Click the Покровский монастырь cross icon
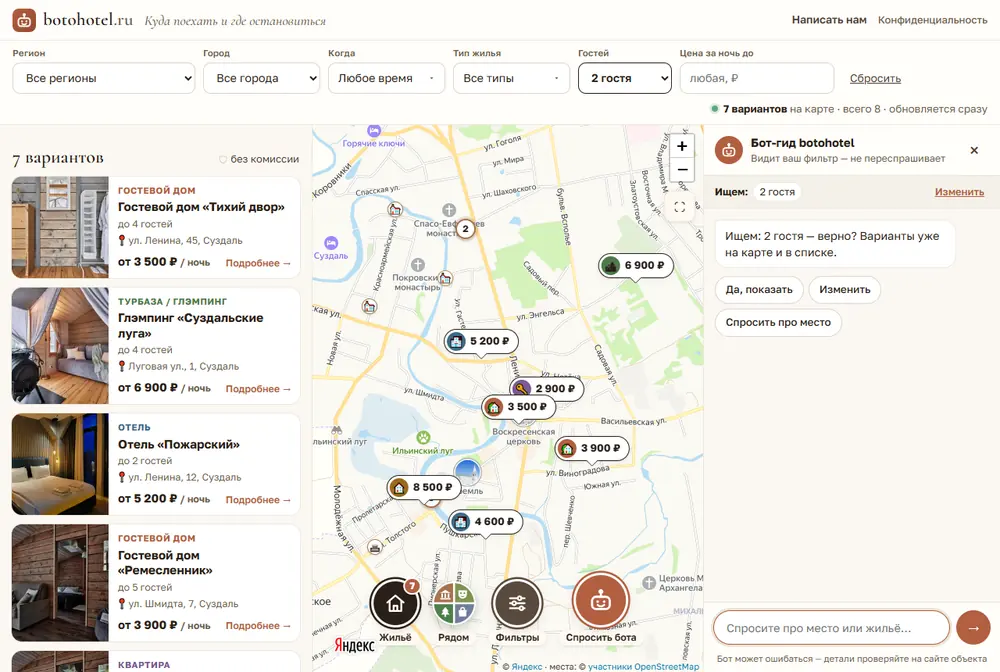 coord(418,265)
